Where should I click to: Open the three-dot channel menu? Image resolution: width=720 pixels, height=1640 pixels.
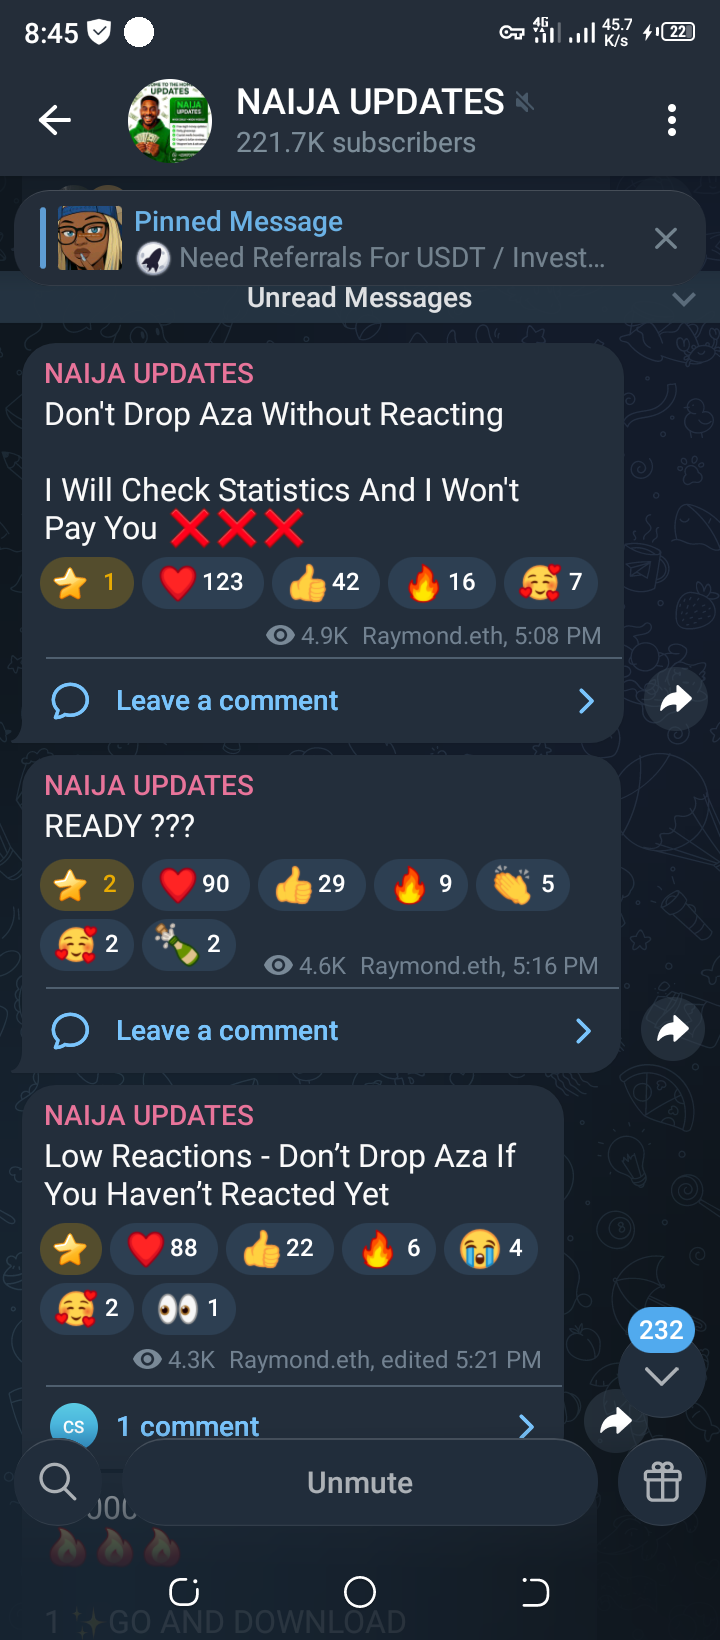[672, 120]
